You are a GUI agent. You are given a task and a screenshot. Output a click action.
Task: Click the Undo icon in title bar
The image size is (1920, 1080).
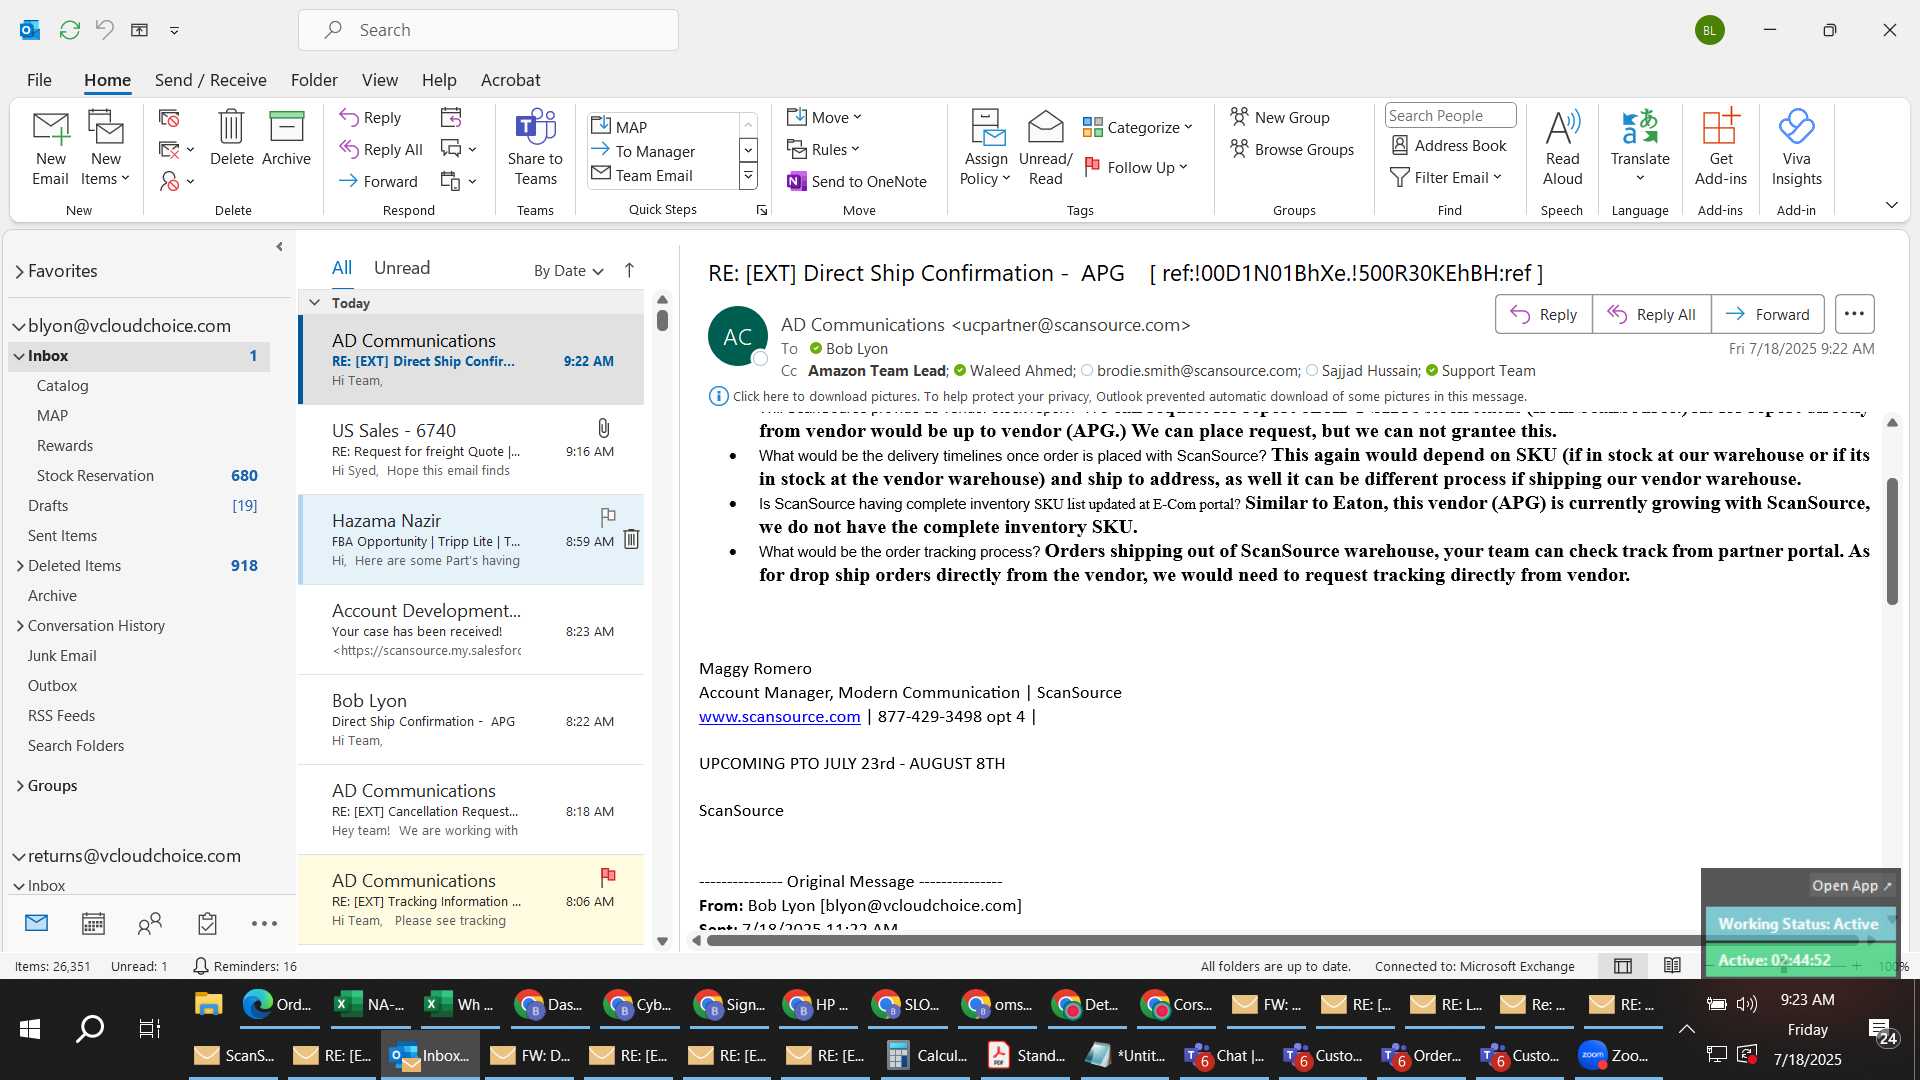point(104,30)
